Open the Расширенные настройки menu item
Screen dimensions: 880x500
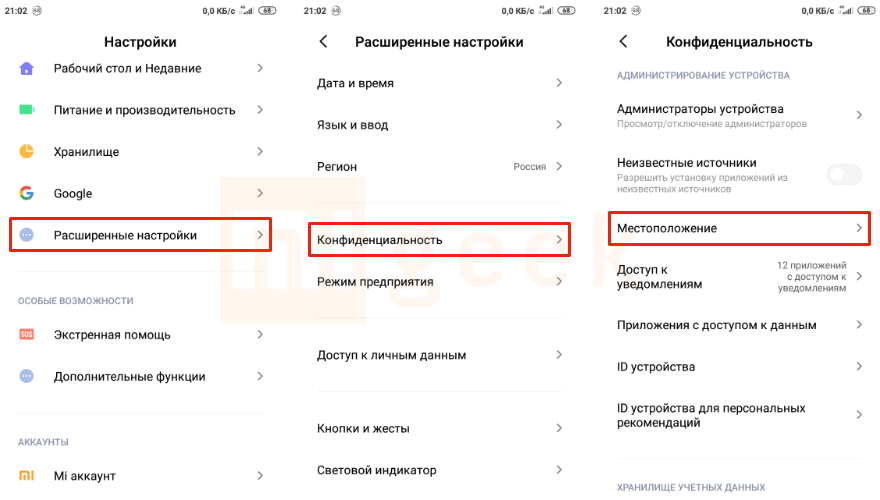pyautogui.click(x=140, y=235)
